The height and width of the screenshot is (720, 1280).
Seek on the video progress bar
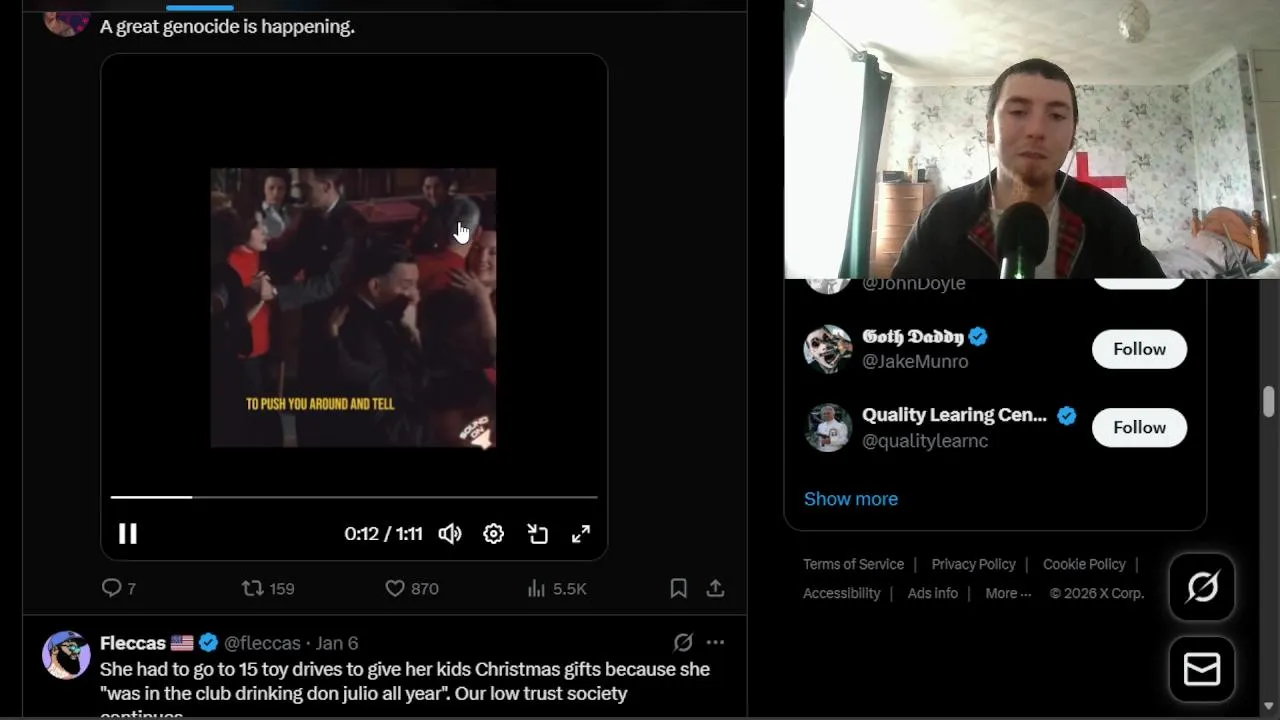(354, 496)
